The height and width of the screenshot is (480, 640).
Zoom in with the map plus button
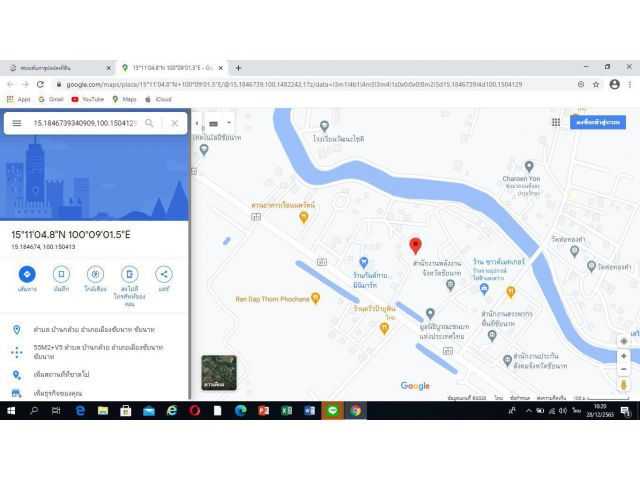coord(624,356)
